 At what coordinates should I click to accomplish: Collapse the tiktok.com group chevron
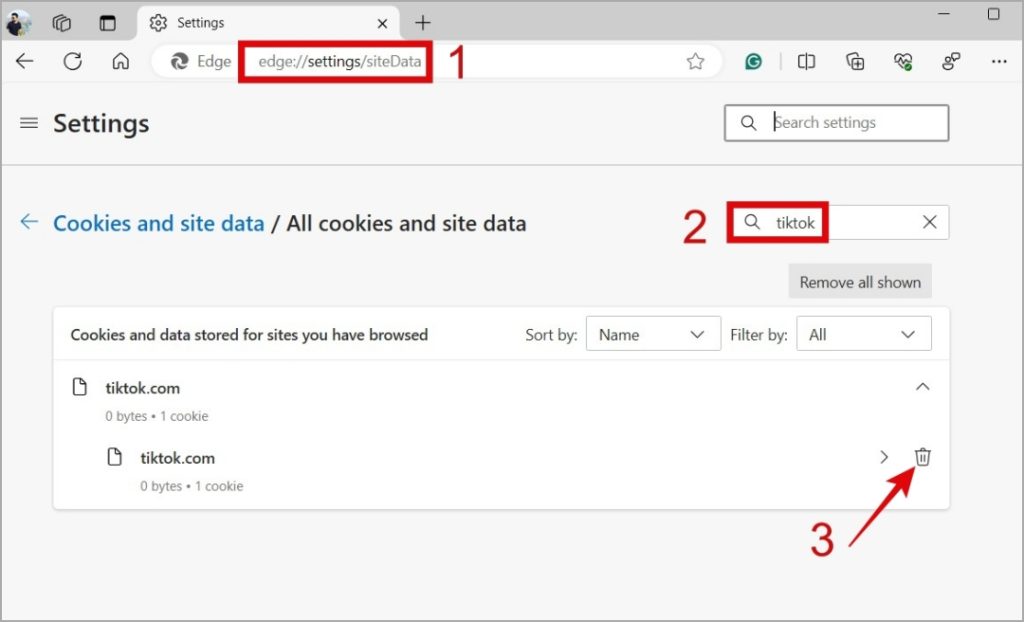click(922, 387)
